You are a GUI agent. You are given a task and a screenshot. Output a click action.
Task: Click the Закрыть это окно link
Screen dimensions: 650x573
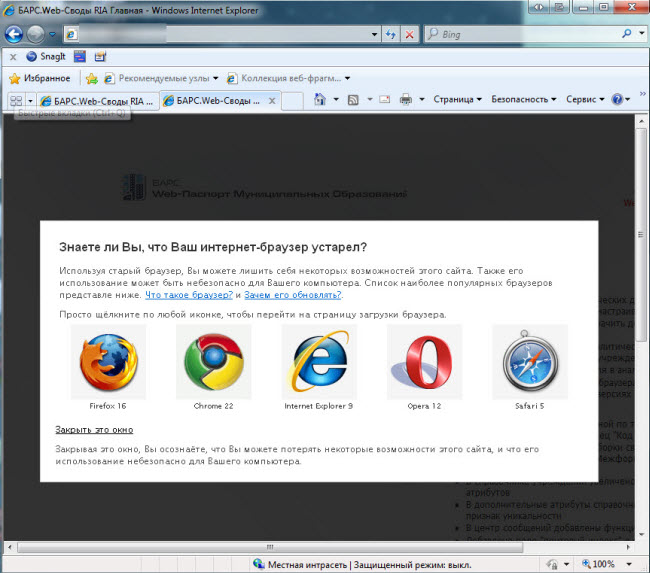tap(94, 430)
